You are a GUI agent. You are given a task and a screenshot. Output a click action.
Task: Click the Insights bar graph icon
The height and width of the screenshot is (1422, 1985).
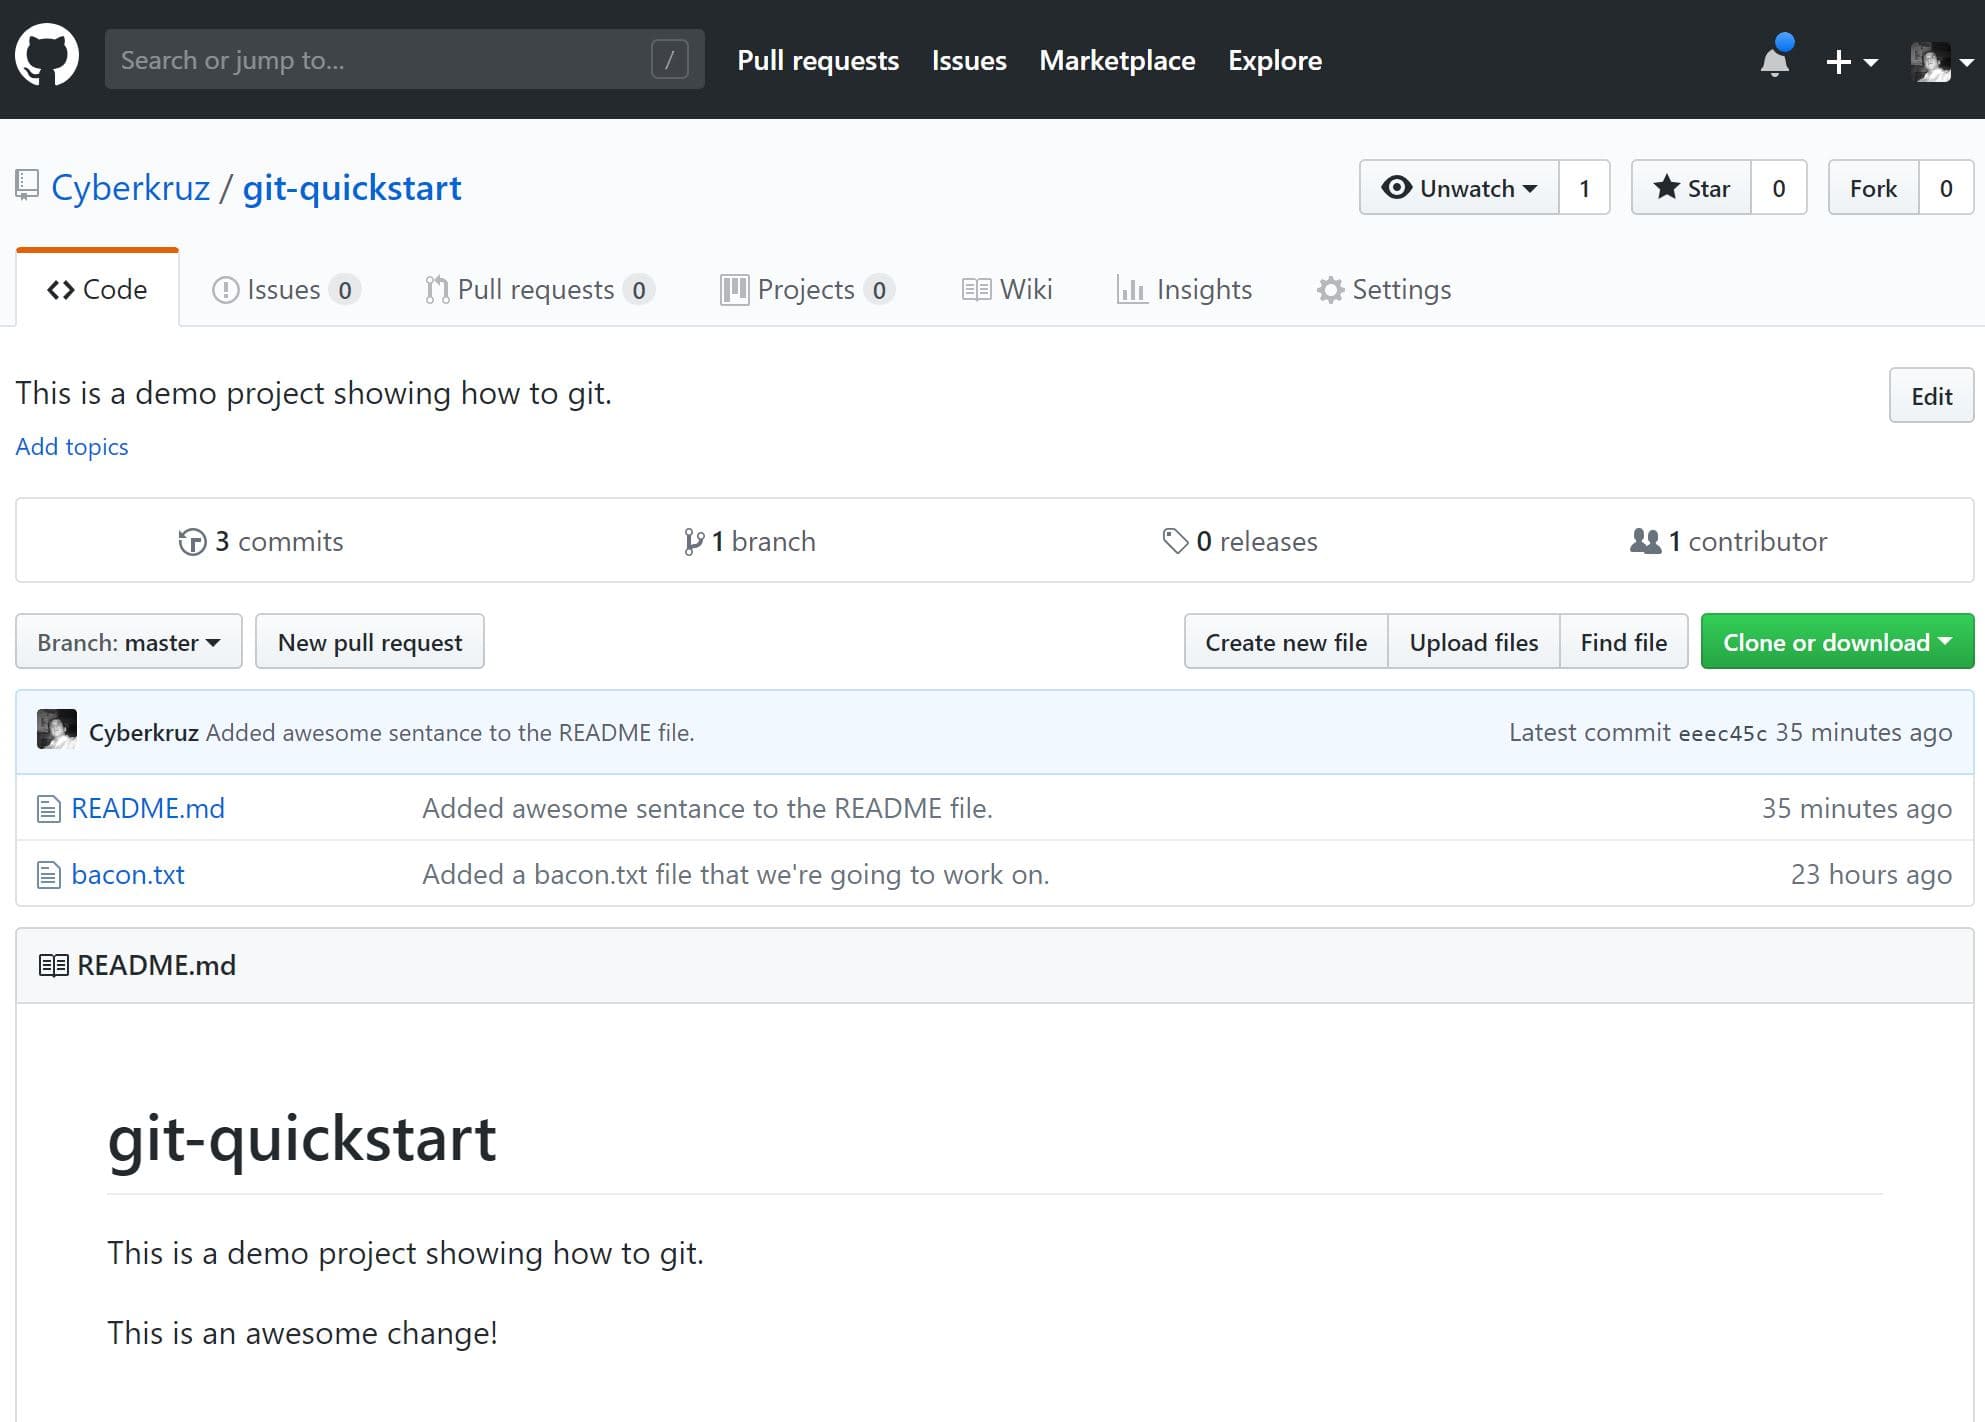click(x=1131, y=290)
